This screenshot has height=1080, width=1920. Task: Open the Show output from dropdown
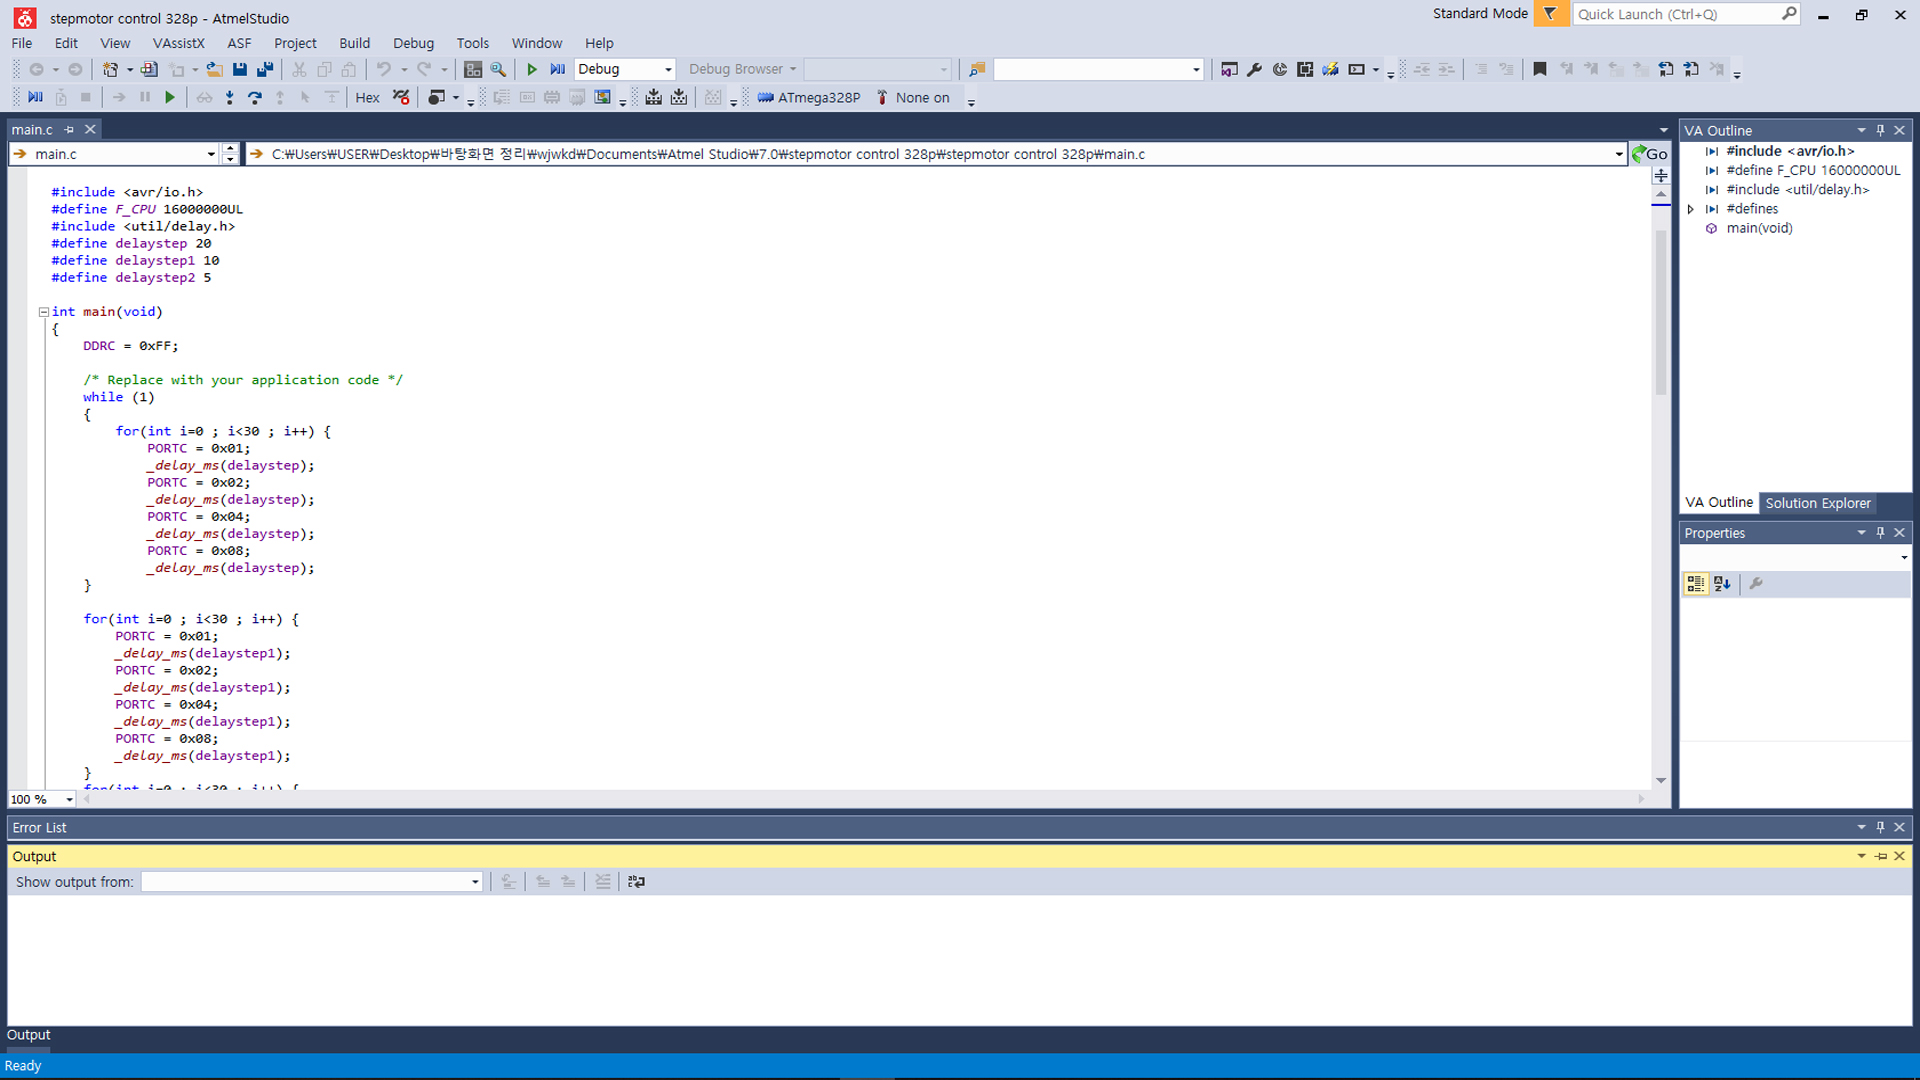pyautogui.click(x=475, y=881)
